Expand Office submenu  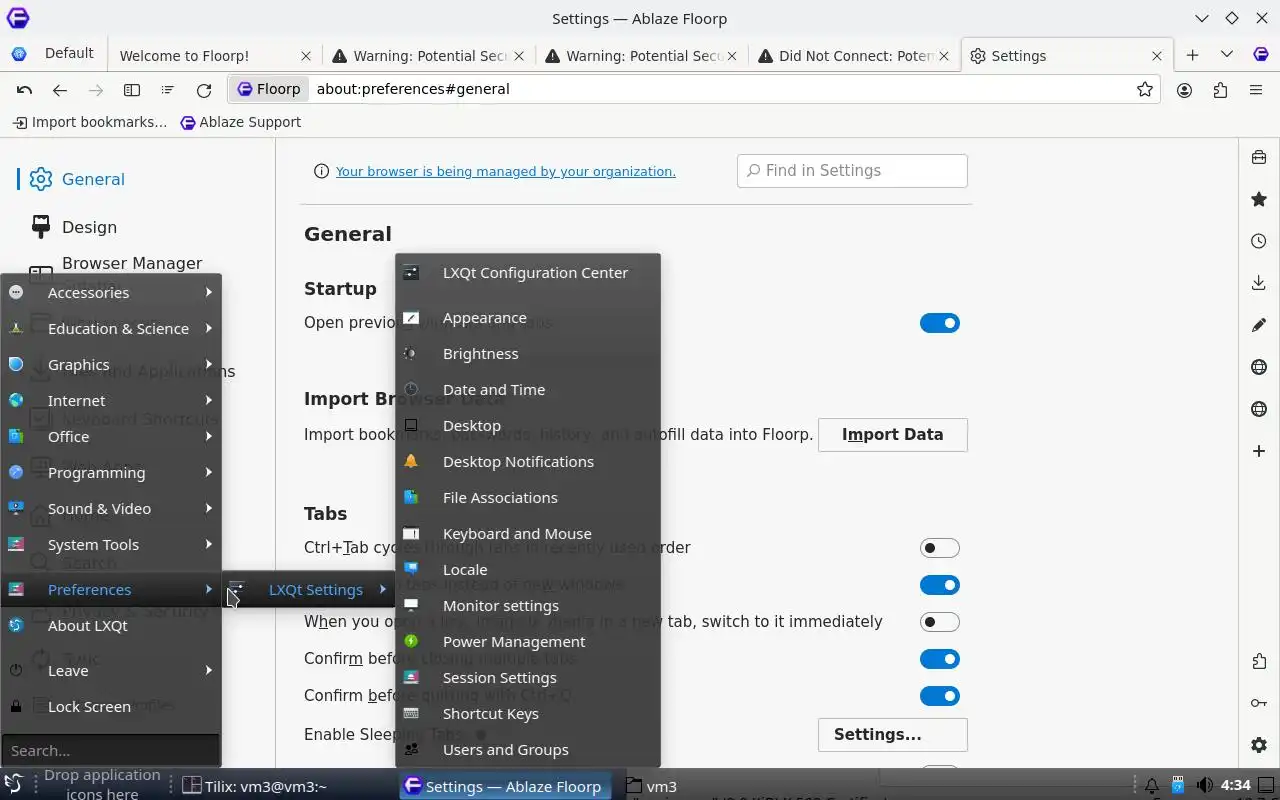[x=111, y=437]
